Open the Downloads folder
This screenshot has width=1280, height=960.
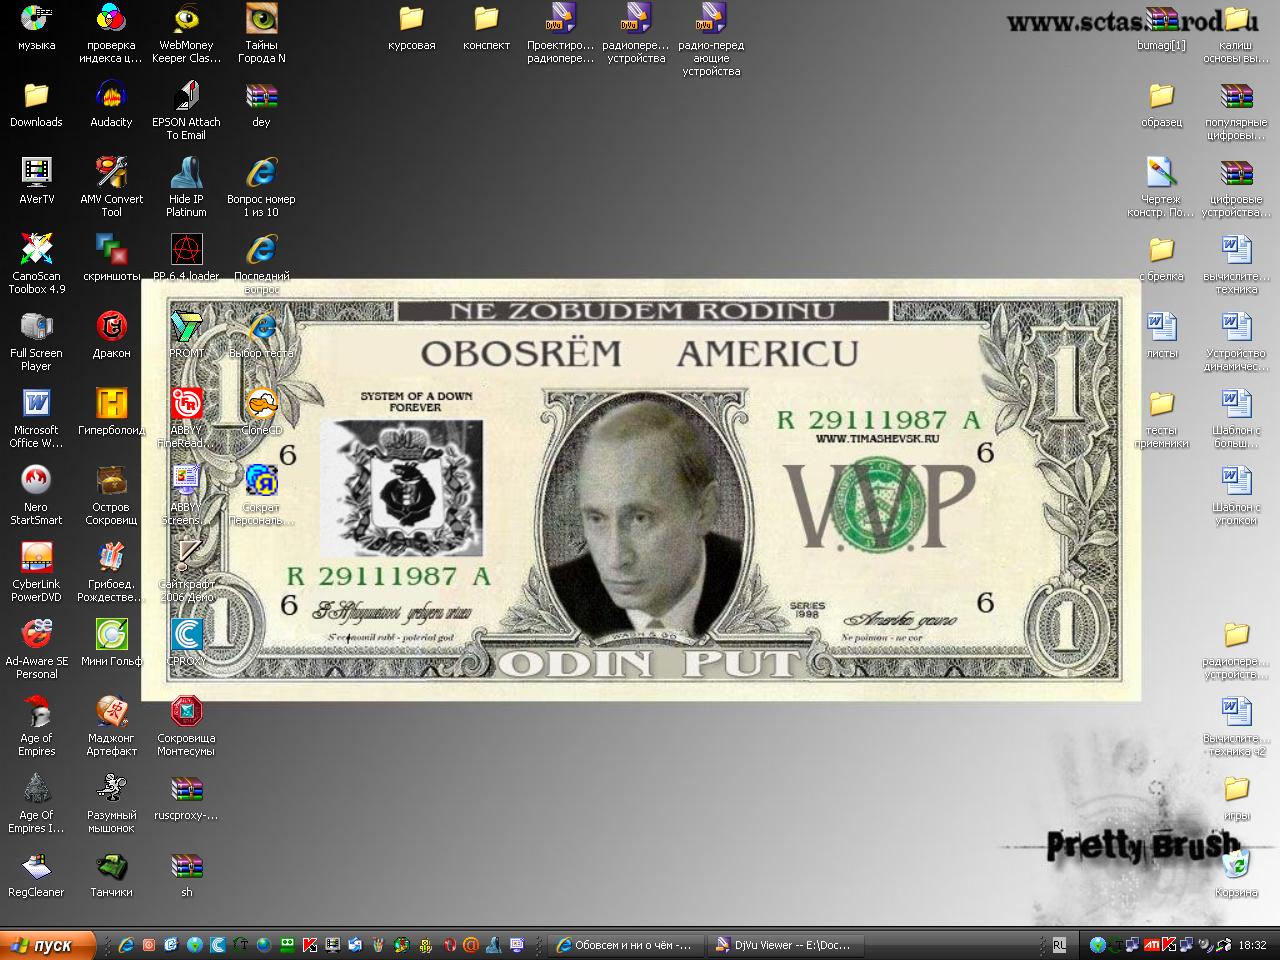click(36, 105)
